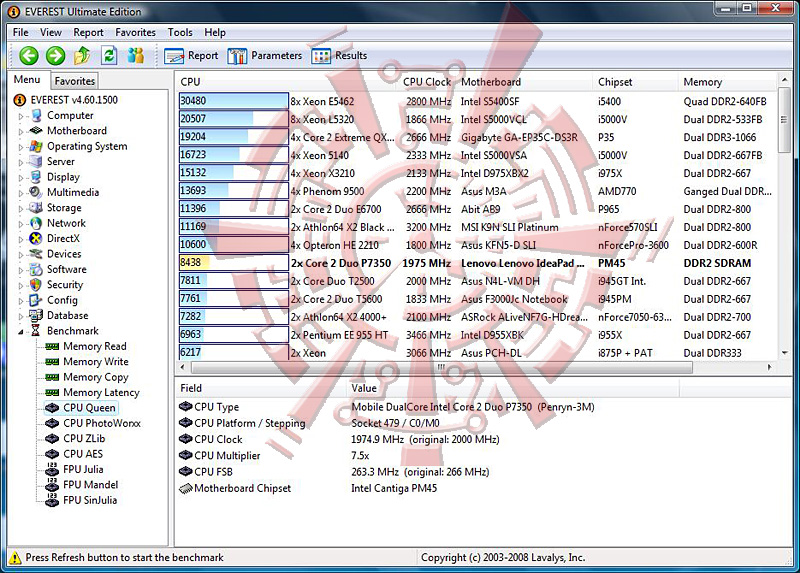Click the DirectX icon in tree

point(36,238)
